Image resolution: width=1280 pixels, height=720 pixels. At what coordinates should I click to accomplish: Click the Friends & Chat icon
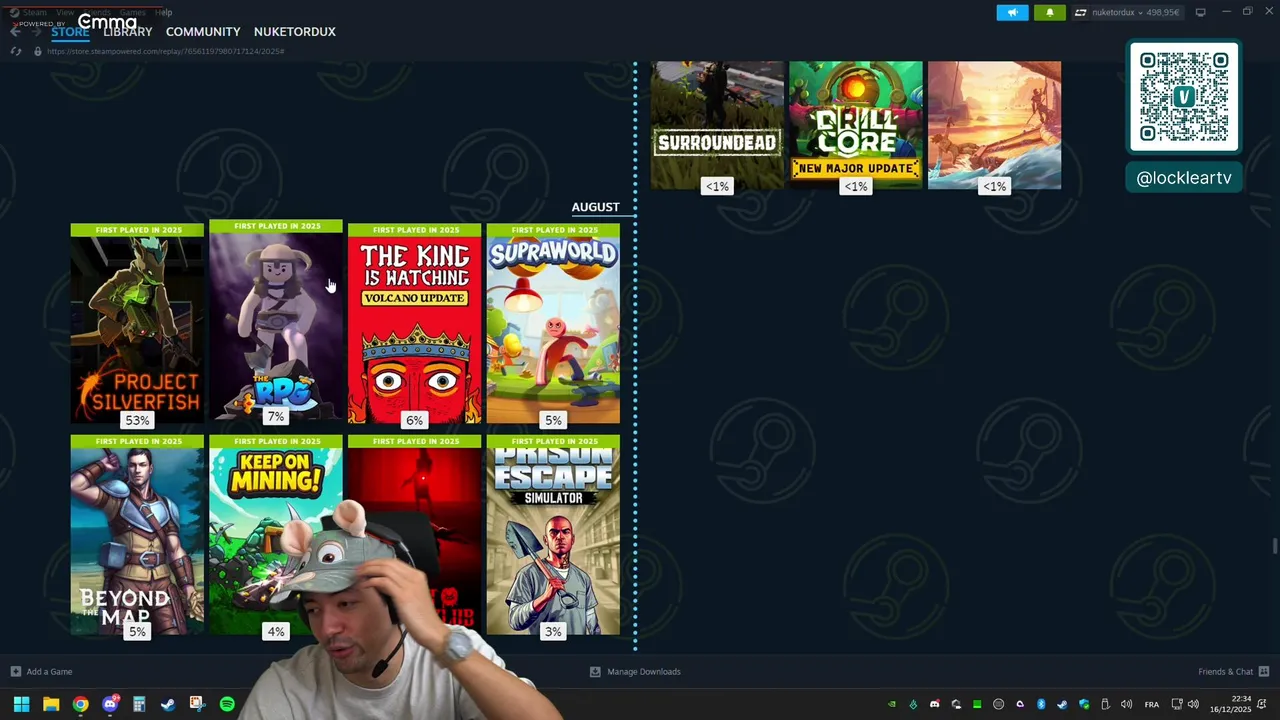point(1264,672)
